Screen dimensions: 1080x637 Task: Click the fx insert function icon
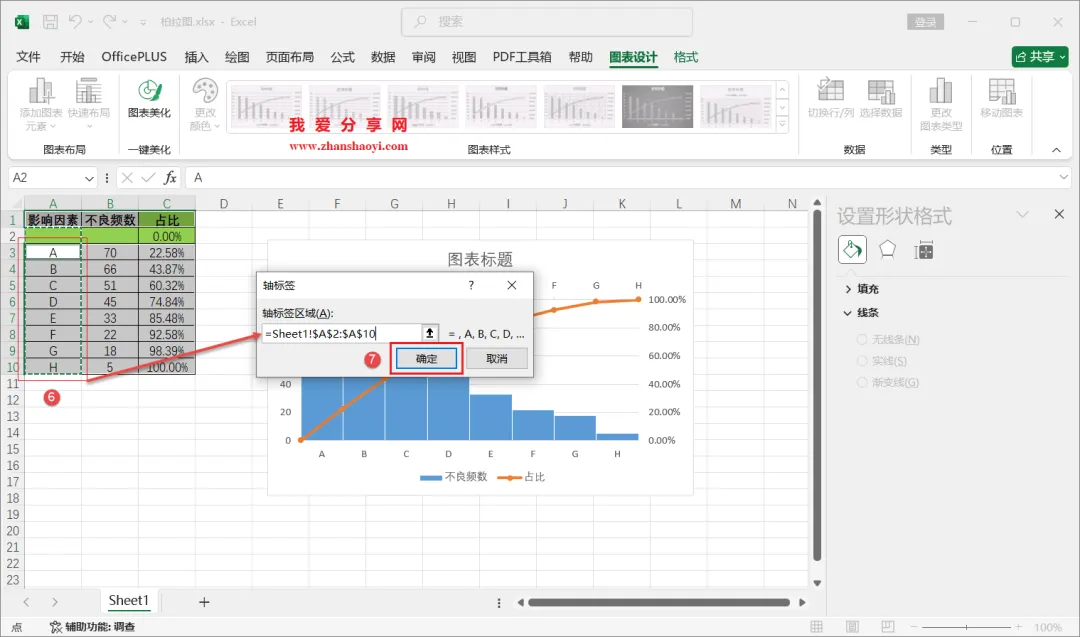click(x=169, y=178)
